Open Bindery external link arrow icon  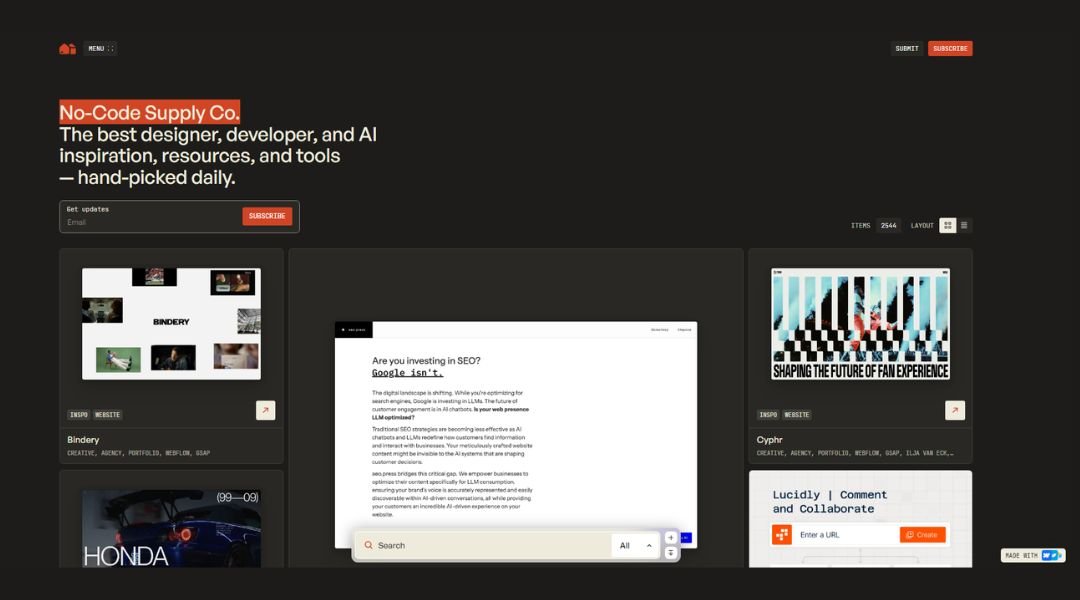[265, 410]
